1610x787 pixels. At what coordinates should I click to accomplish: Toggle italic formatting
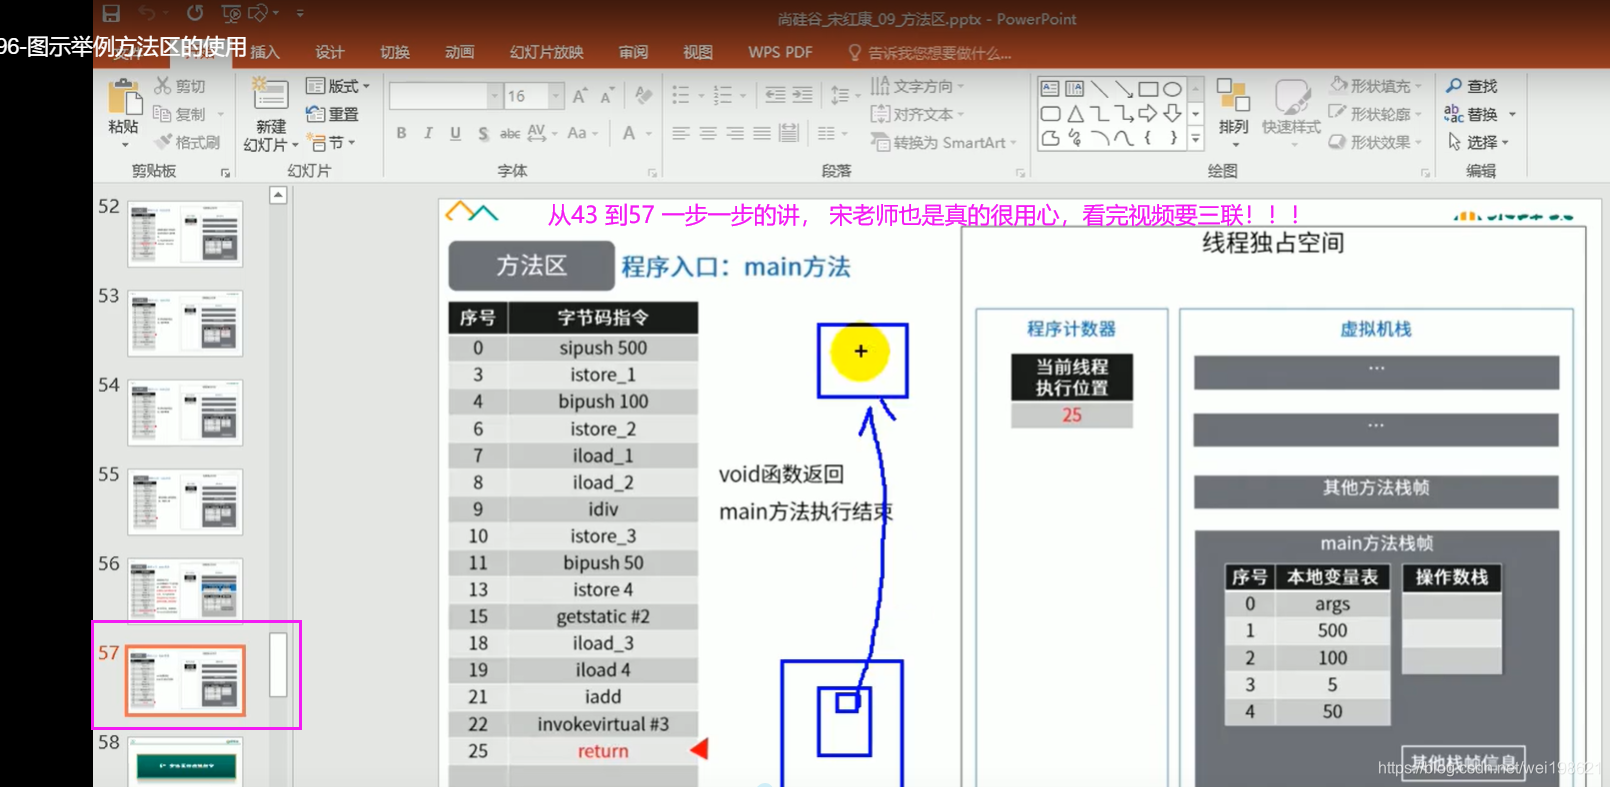[428, 133]
